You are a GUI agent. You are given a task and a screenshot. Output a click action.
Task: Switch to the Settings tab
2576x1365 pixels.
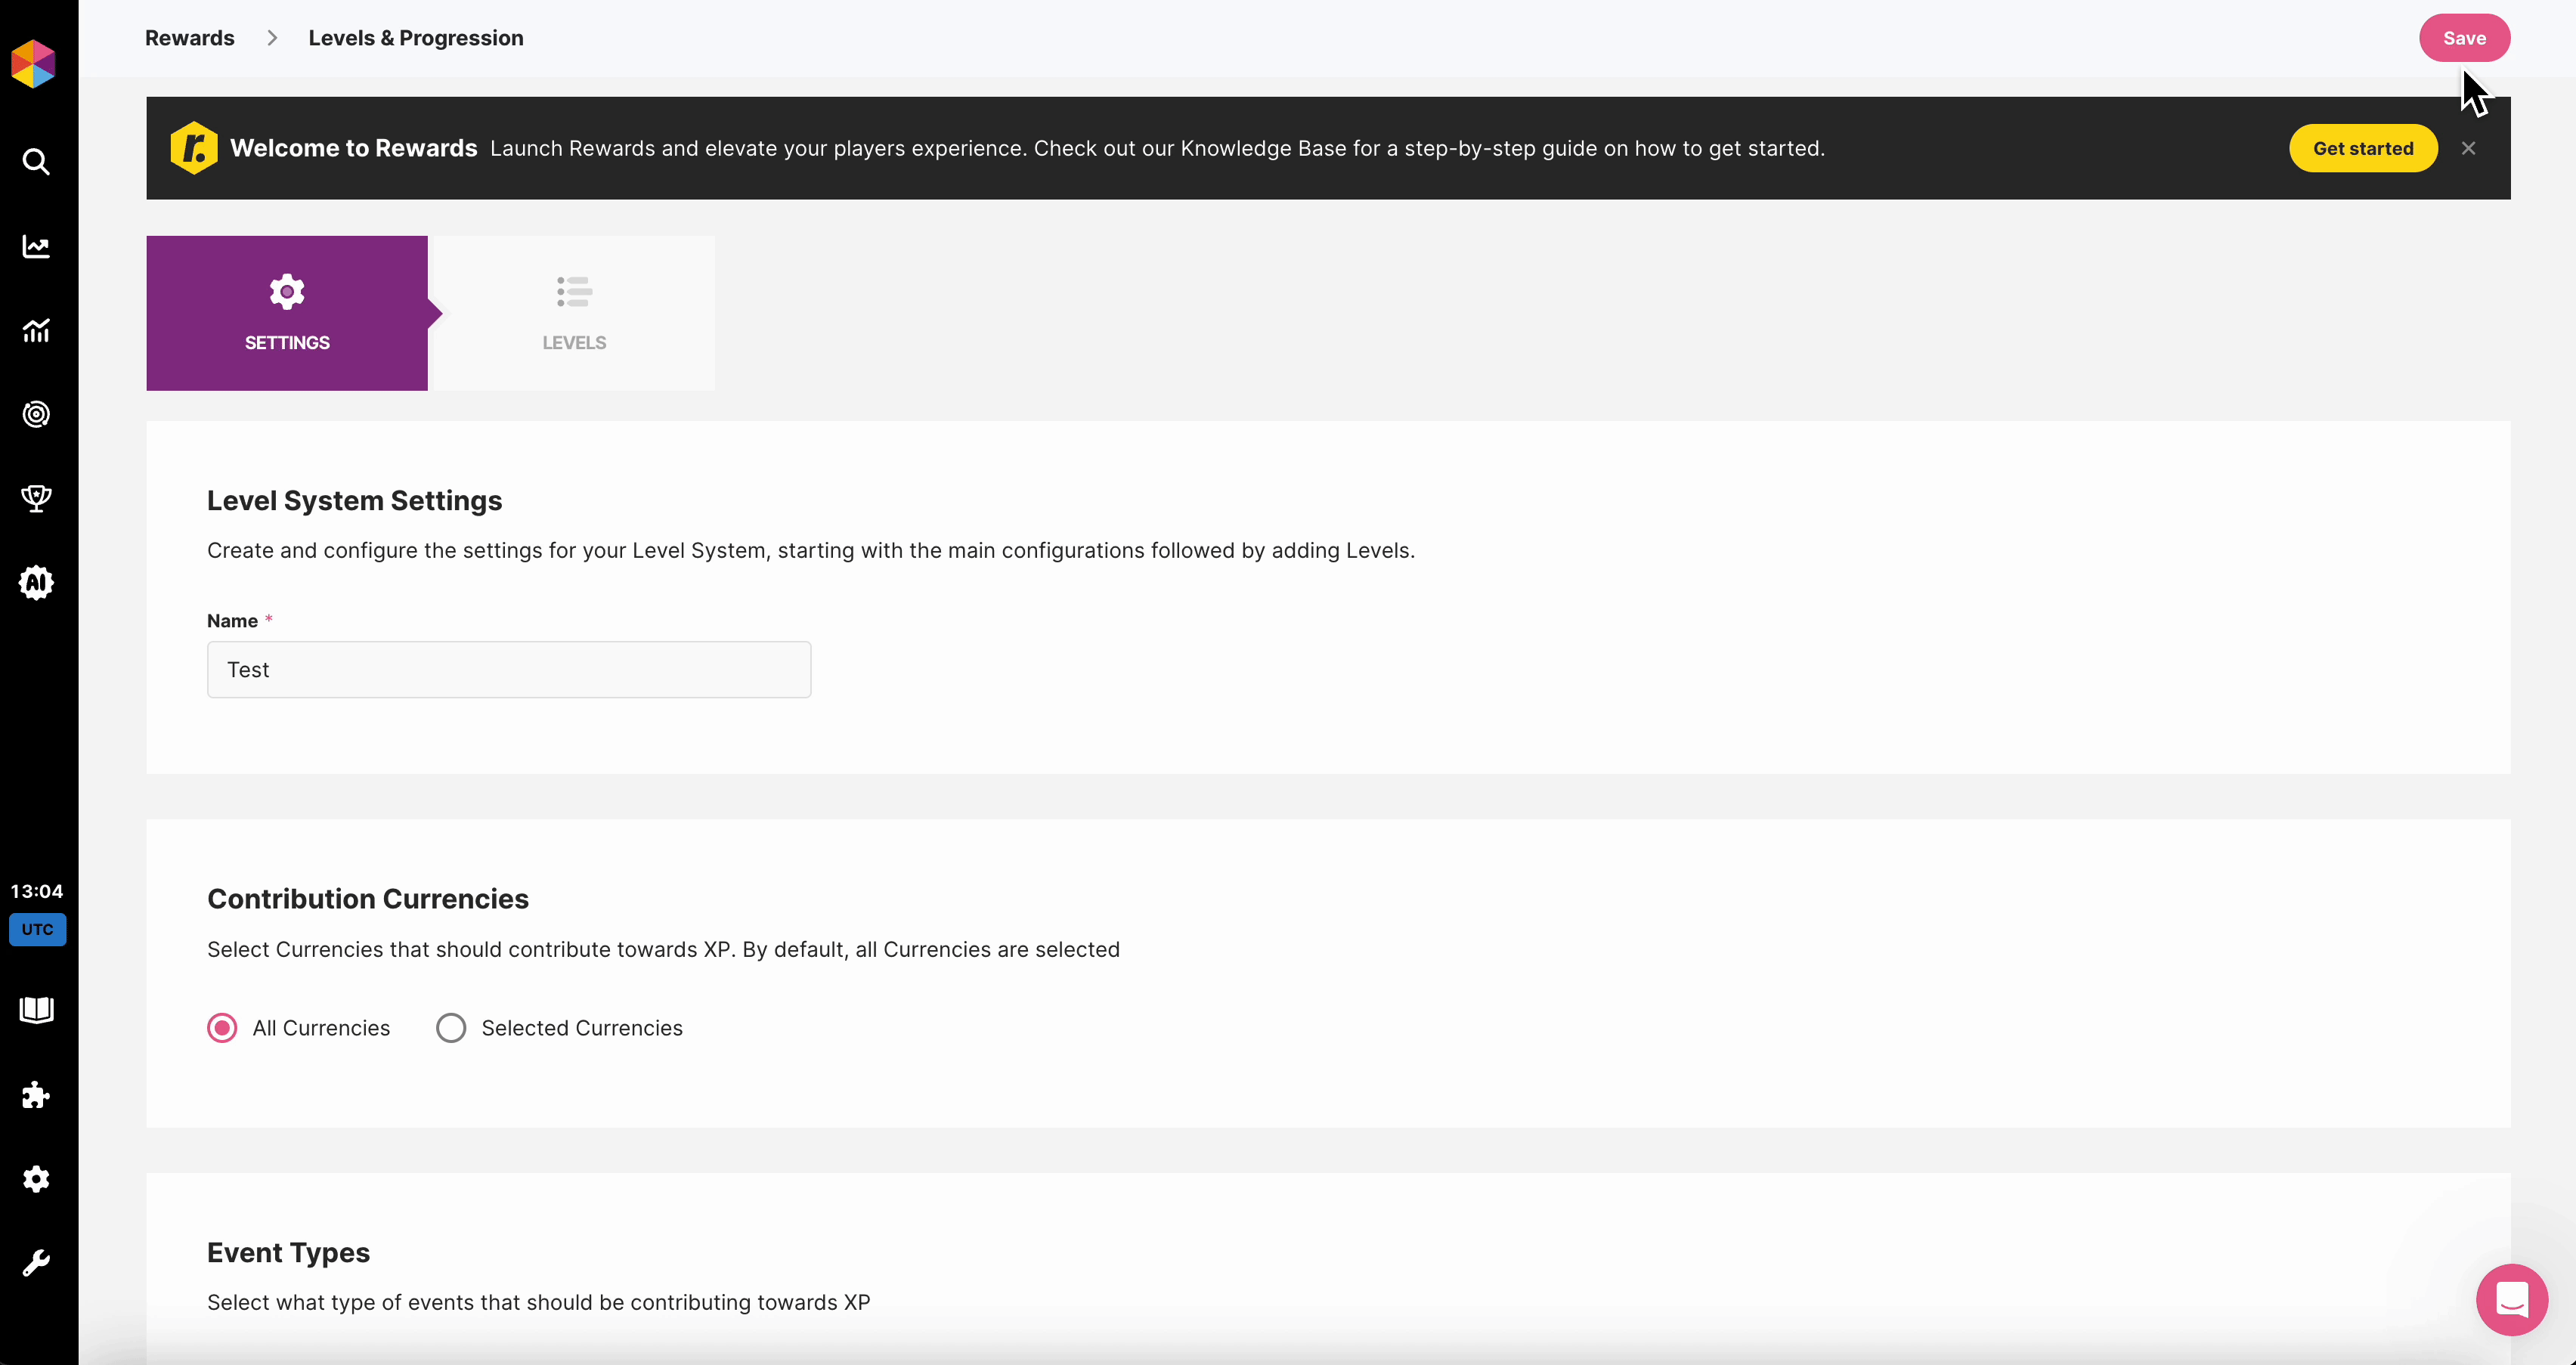click(287, 313)
